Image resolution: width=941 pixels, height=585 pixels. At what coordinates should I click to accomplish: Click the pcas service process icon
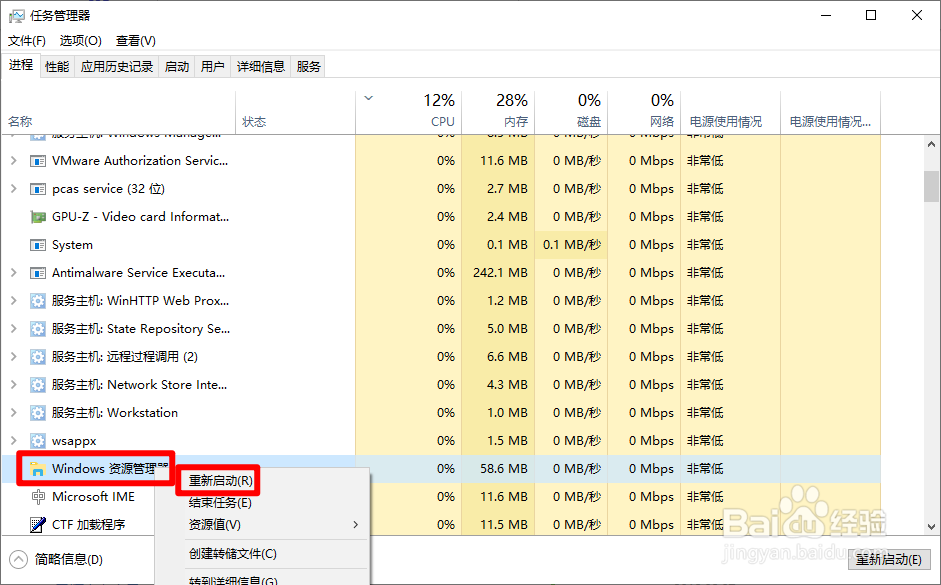[x=38, y=189]
